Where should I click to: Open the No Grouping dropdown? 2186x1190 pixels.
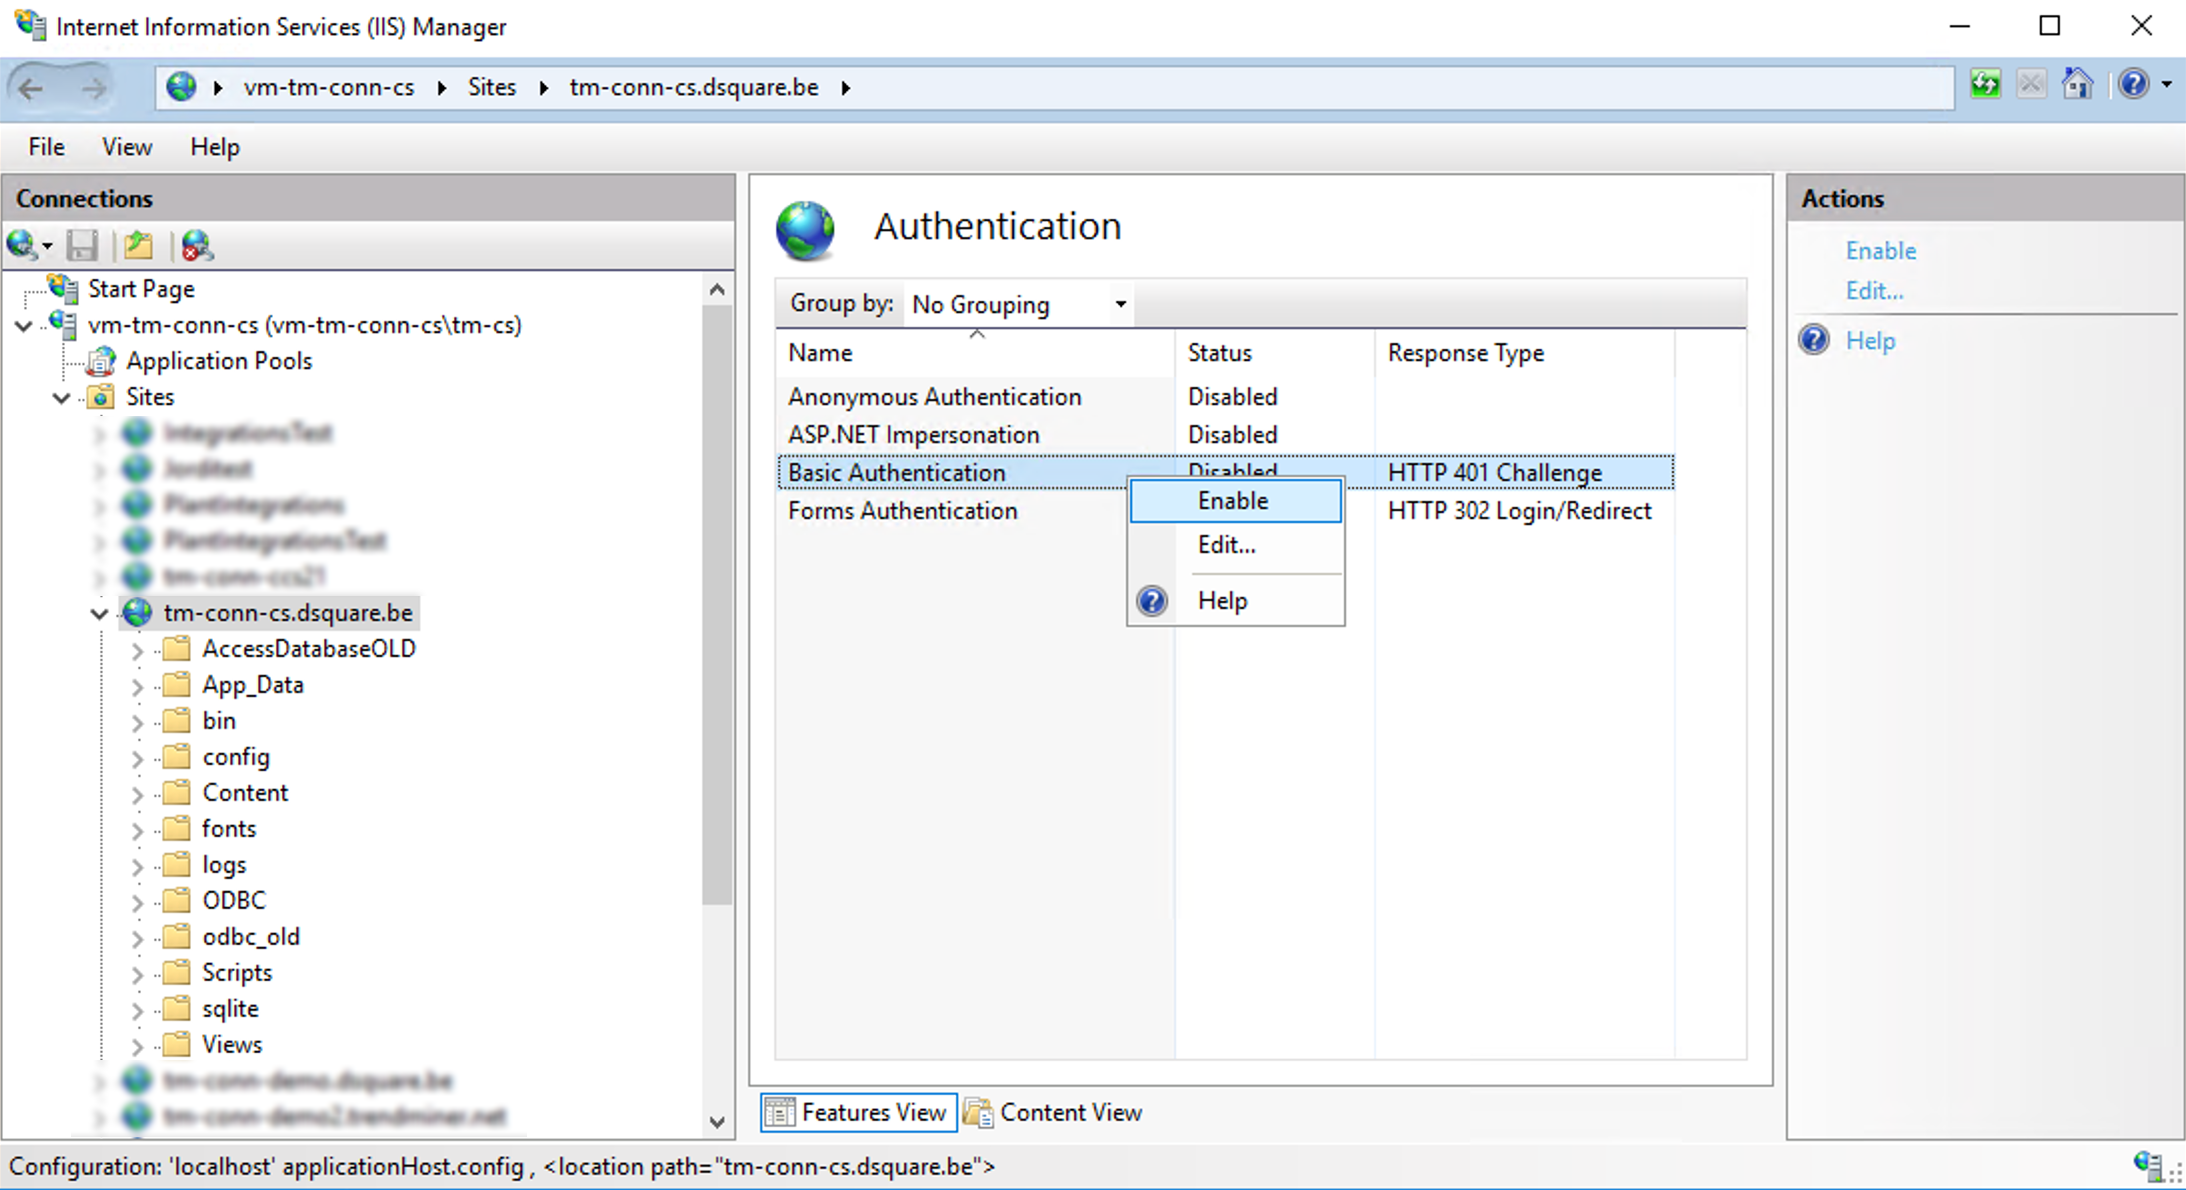pos(1118,304)
